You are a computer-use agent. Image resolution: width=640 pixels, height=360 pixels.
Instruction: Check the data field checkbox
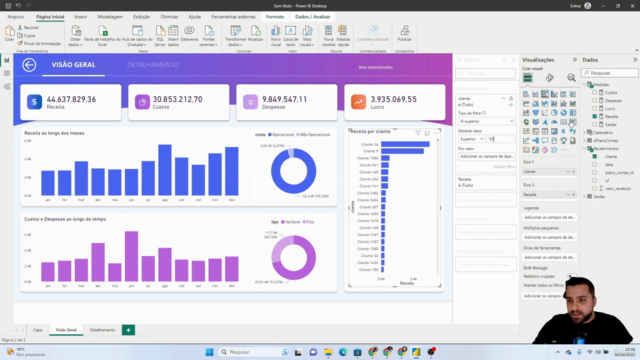pos(595,164)
